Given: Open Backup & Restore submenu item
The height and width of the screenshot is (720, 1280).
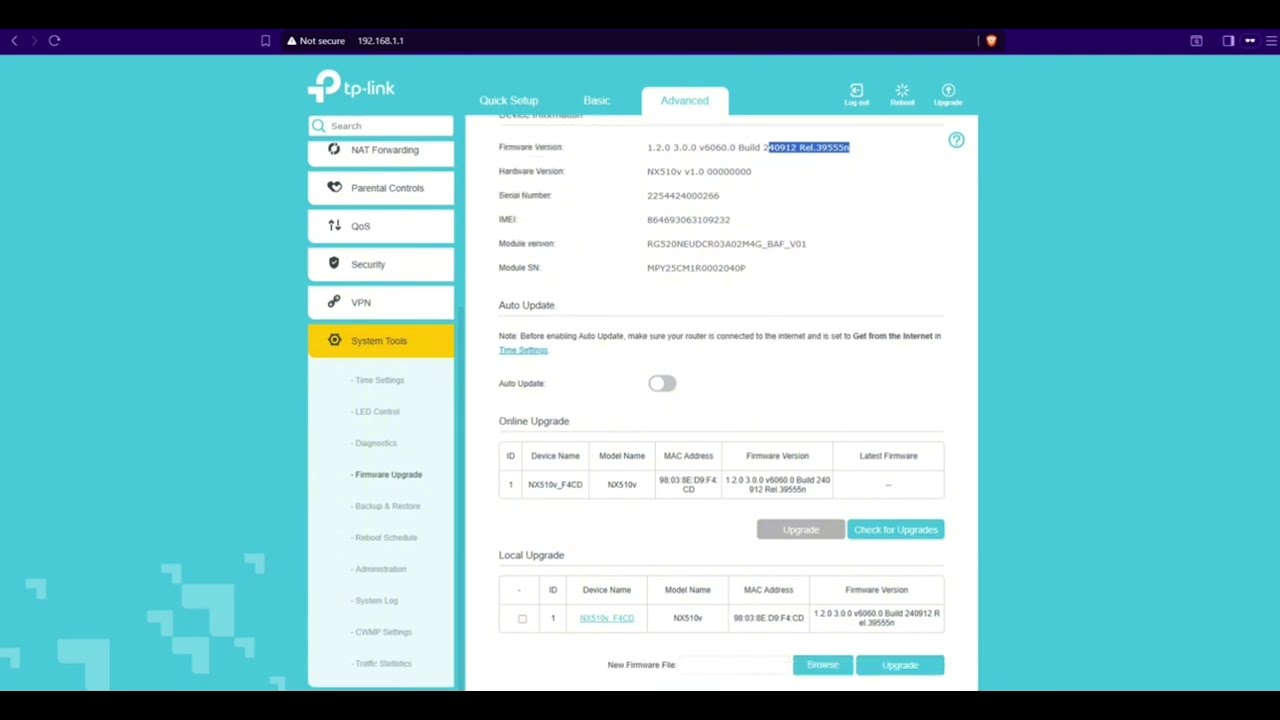Looking at the screenshot, I should click(386, 506).
